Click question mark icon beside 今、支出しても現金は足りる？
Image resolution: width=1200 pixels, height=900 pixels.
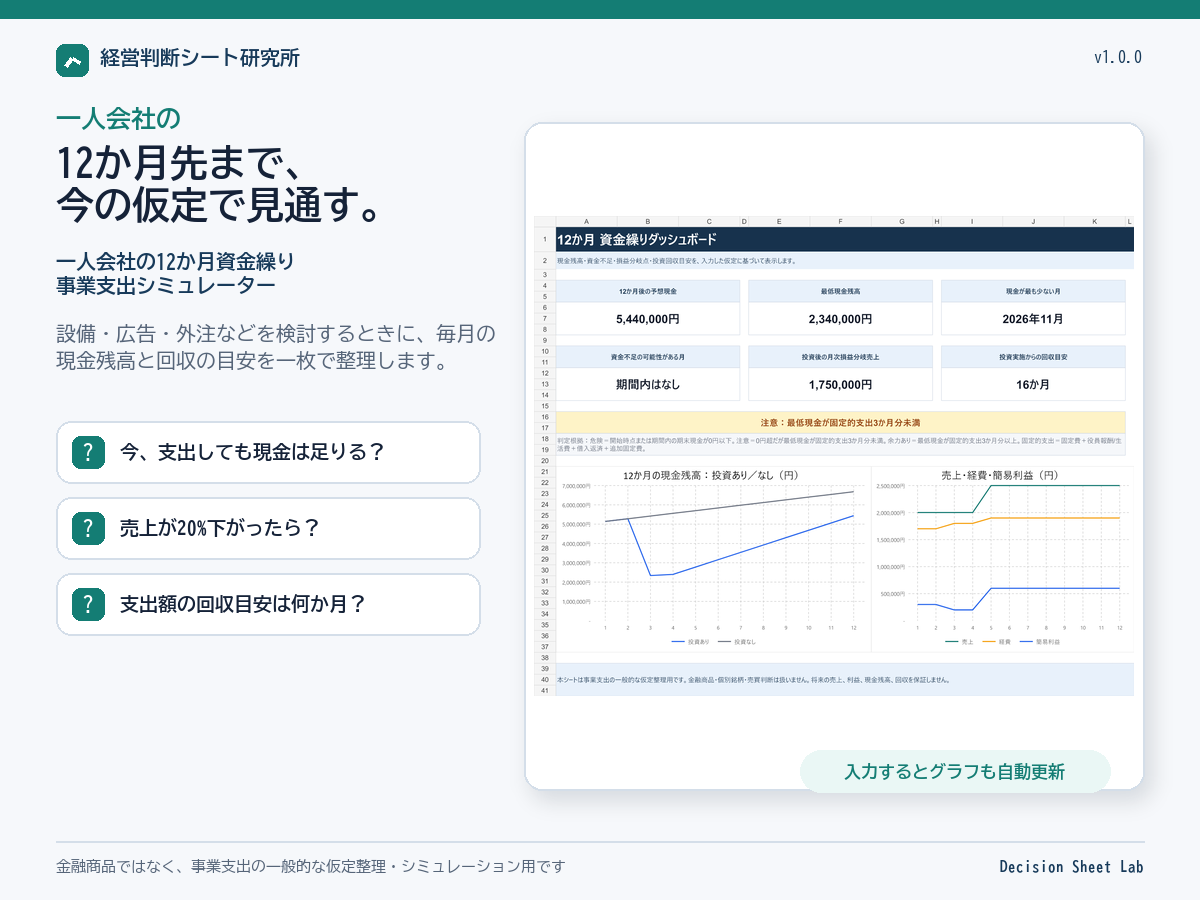point(89,452)
